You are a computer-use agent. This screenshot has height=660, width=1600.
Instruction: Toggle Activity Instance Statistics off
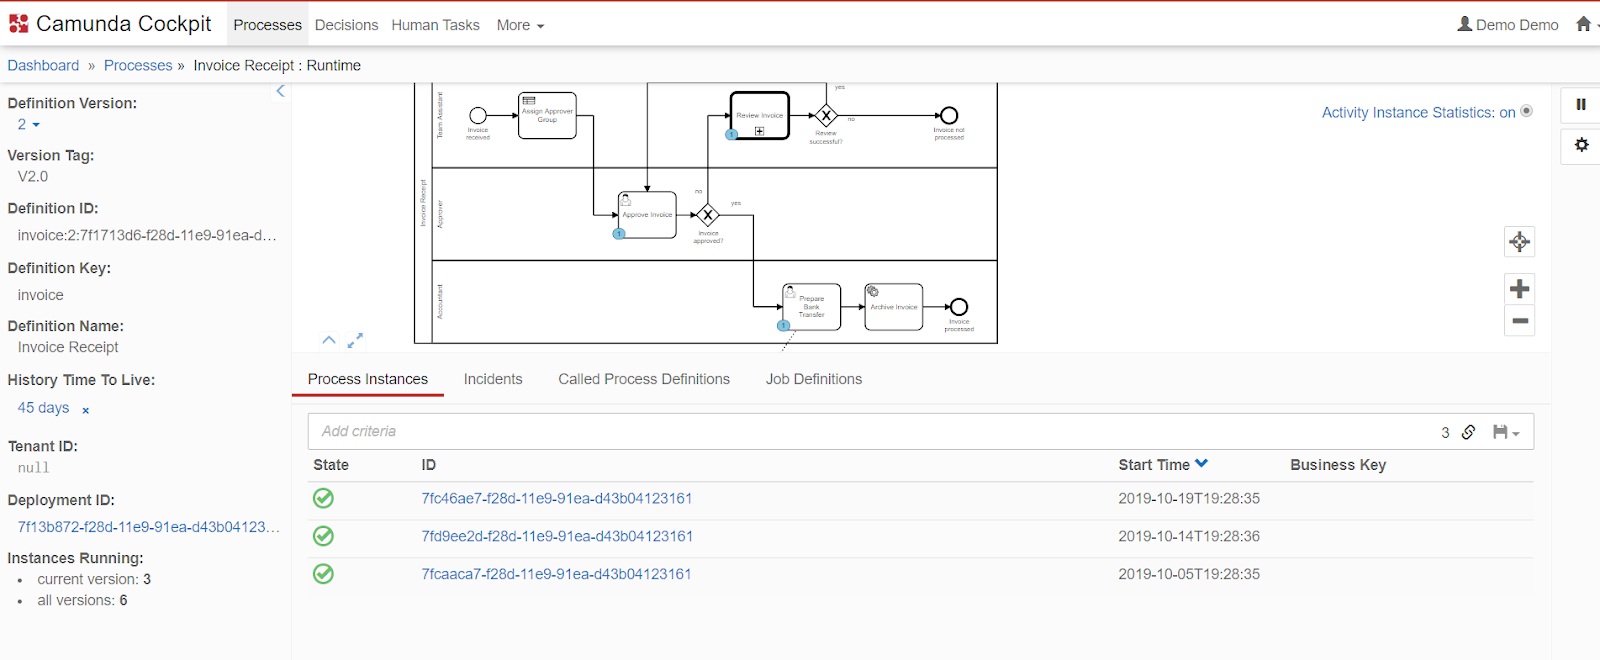coord(1526,112)
